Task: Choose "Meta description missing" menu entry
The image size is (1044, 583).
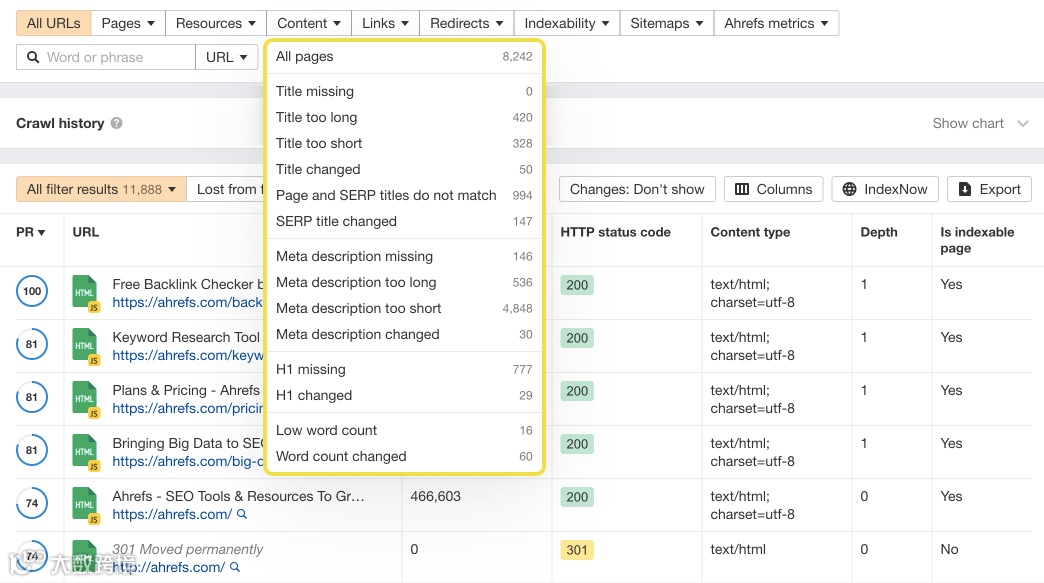Action: (354, 256)
